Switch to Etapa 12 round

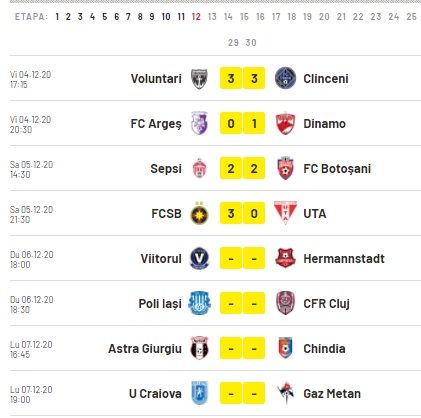coord(196,17)
